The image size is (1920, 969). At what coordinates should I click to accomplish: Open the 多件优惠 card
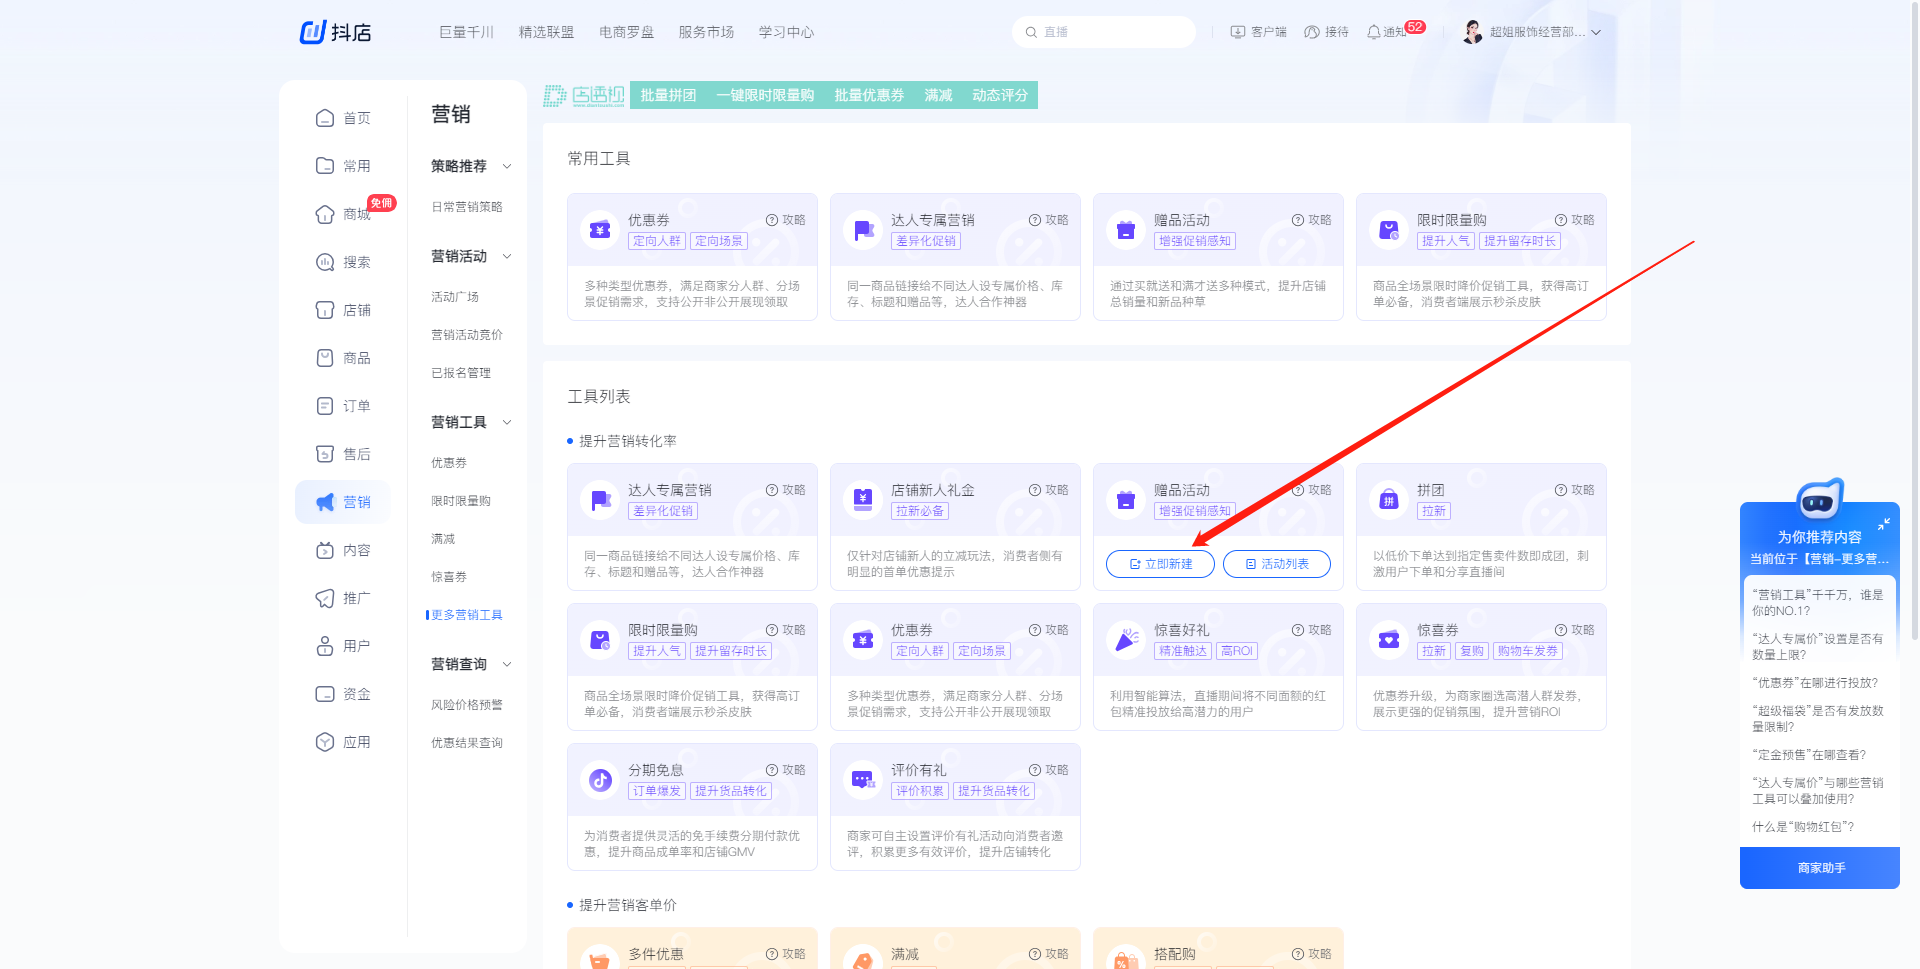coord(692,948)
